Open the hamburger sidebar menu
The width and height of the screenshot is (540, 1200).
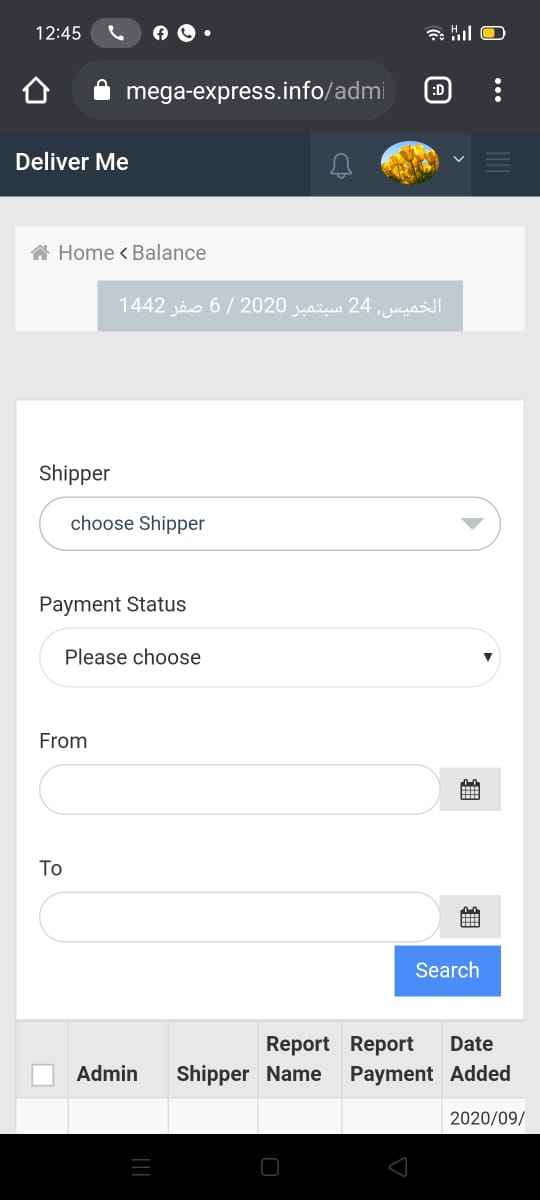[x=498, y=161]
